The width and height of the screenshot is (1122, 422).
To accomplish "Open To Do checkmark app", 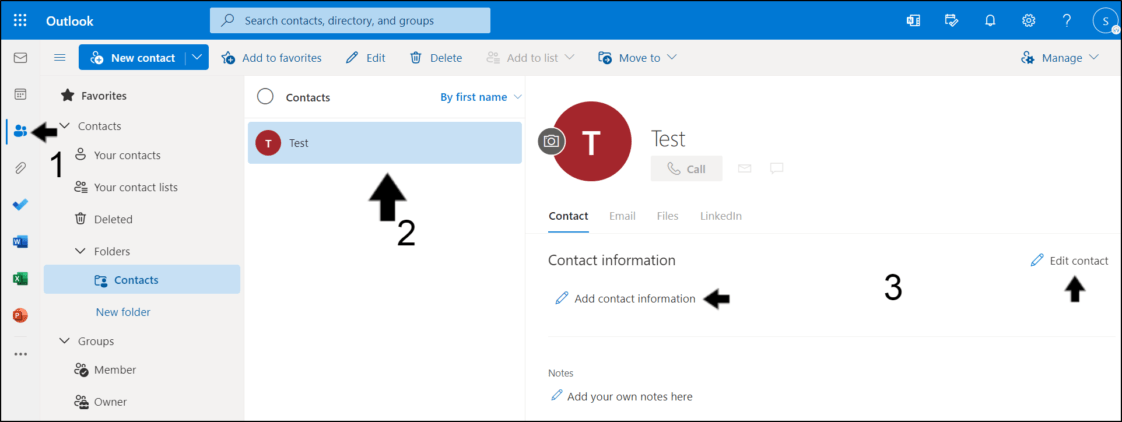I will pos(20,205).
